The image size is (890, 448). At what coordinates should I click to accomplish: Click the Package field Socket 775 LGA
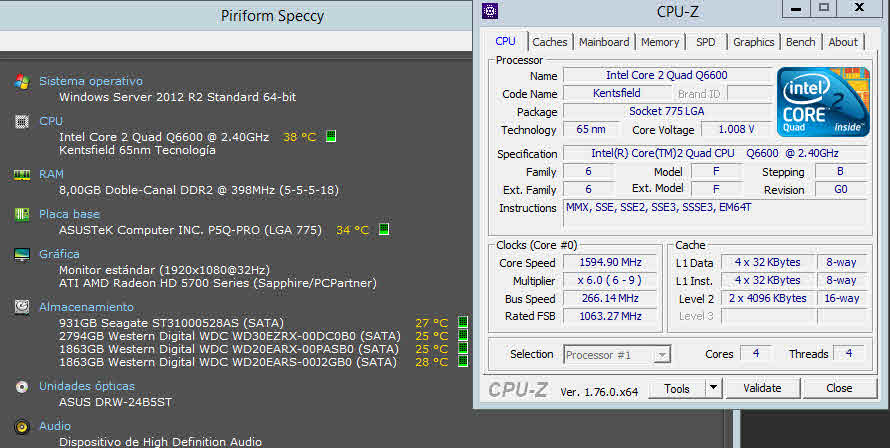click(667, 111)
